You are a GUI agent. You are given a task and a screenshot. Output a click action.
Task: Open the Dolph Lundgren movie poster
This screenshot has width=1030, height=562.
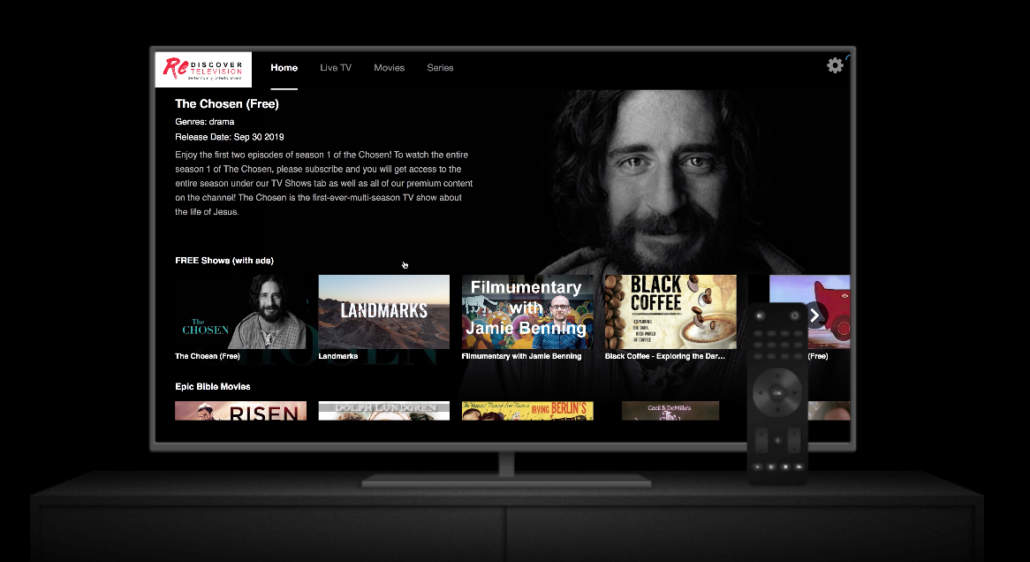click(384, 411)
